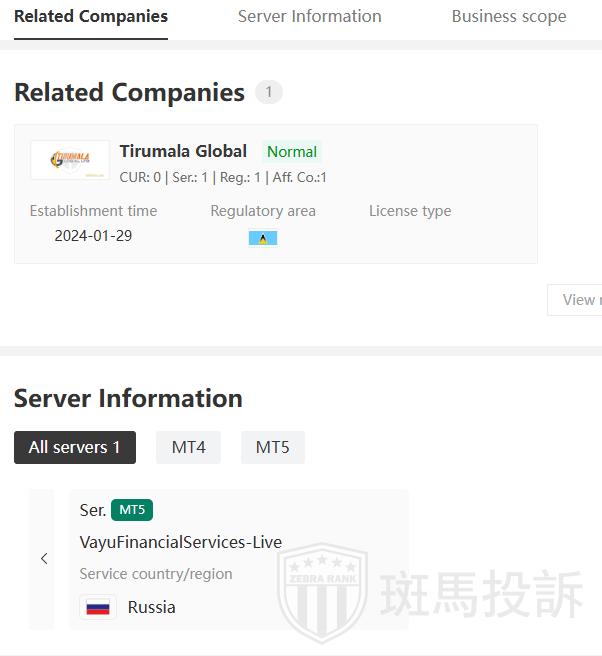Screen dimensions: 602x656
Task: Filter servers by MT4
Action: click(188, 447)
